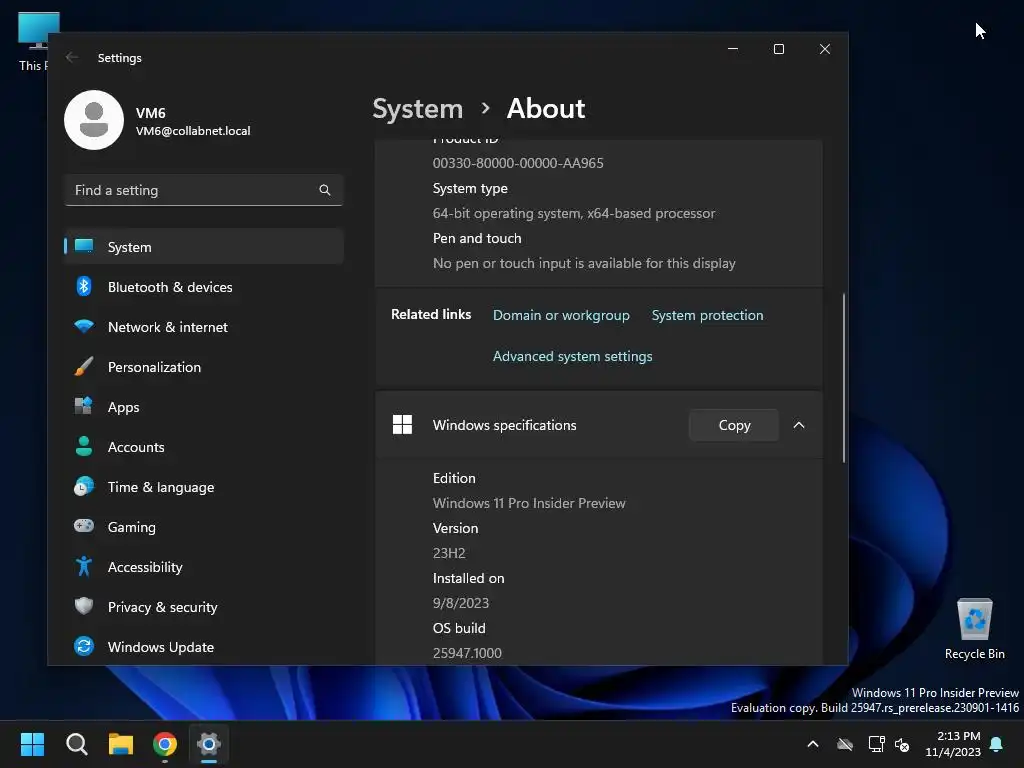Viewport: 1024px width, 768px height.
Task: Click the search magnifier in Find a setting
Action: coord(325,190)
